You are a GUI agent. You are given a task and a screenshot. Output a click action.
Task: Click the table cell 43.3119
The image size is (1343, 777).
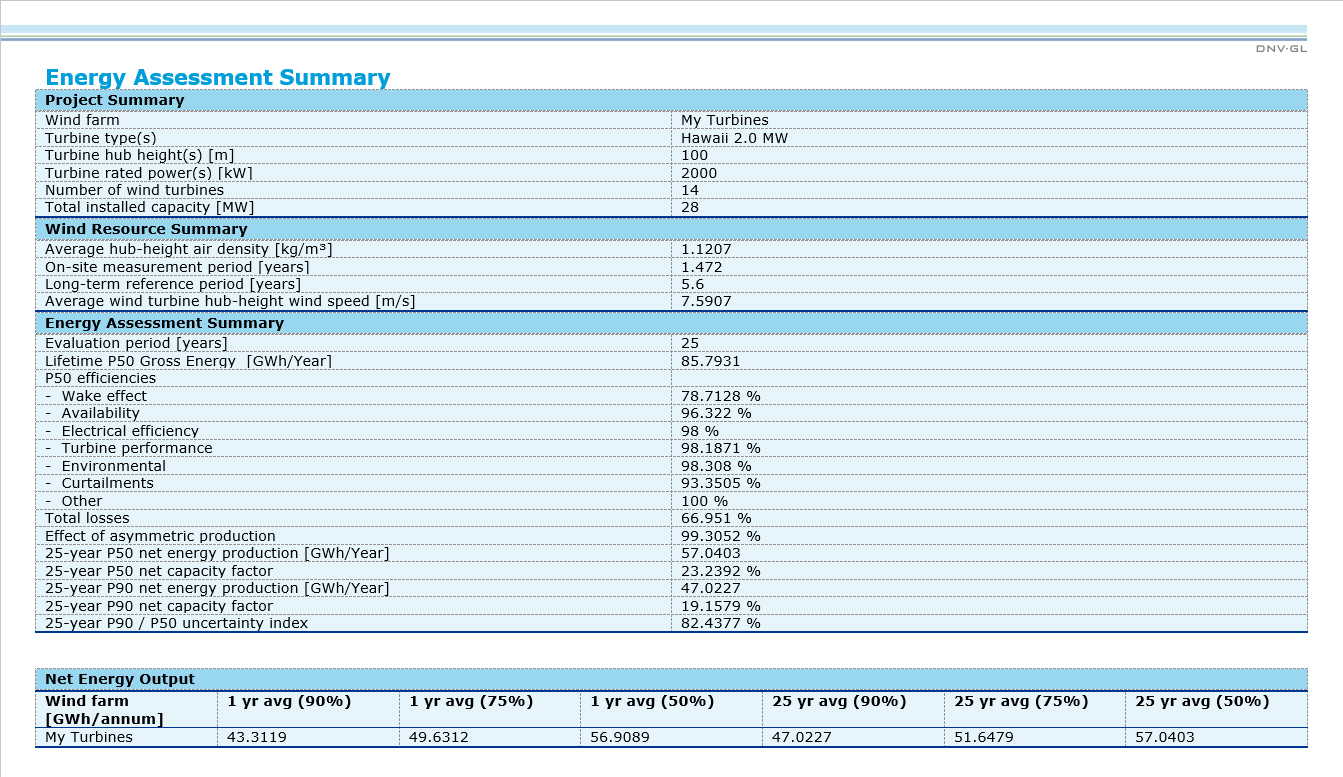click(x=256, y=738)
